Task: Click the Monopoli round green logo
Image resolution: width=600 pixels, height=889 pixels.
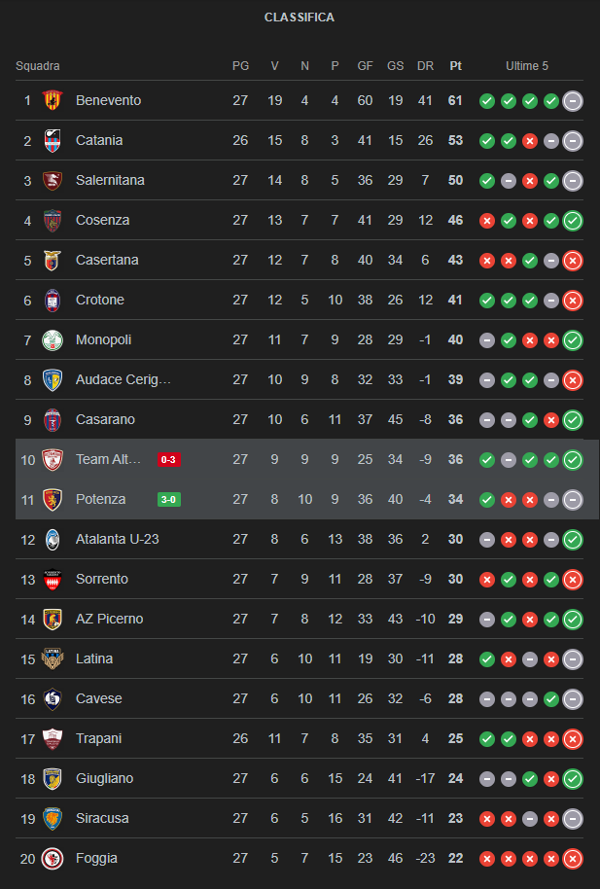Action: 52,340
